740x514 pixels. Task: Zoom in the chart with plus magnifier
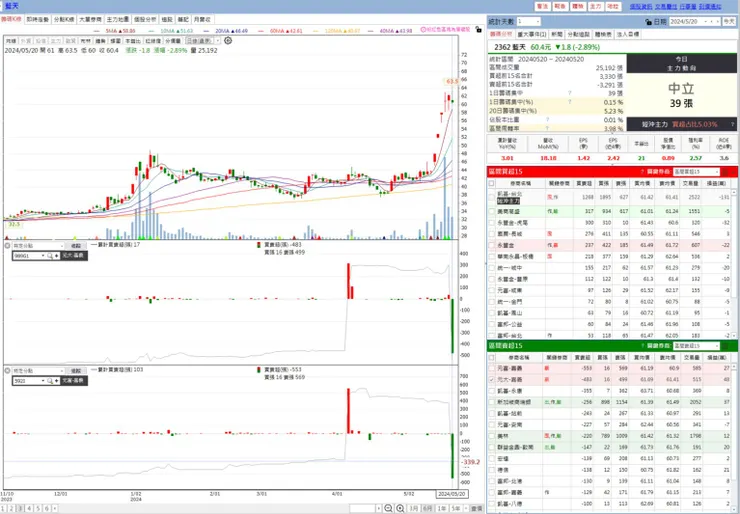click(400, 508)
